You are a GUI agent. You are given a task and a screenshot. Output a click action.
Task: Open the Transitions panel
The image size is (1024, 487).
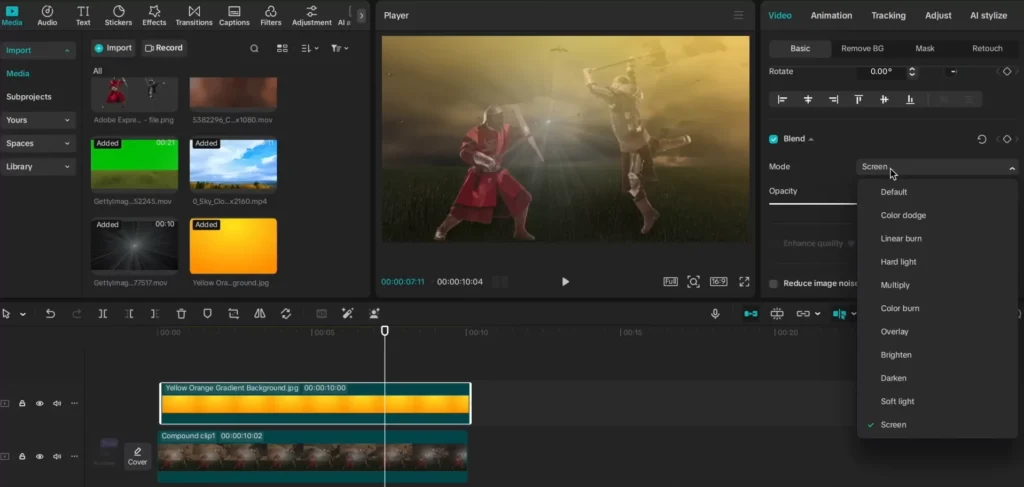pyautogui.click(x=194, y=15)
